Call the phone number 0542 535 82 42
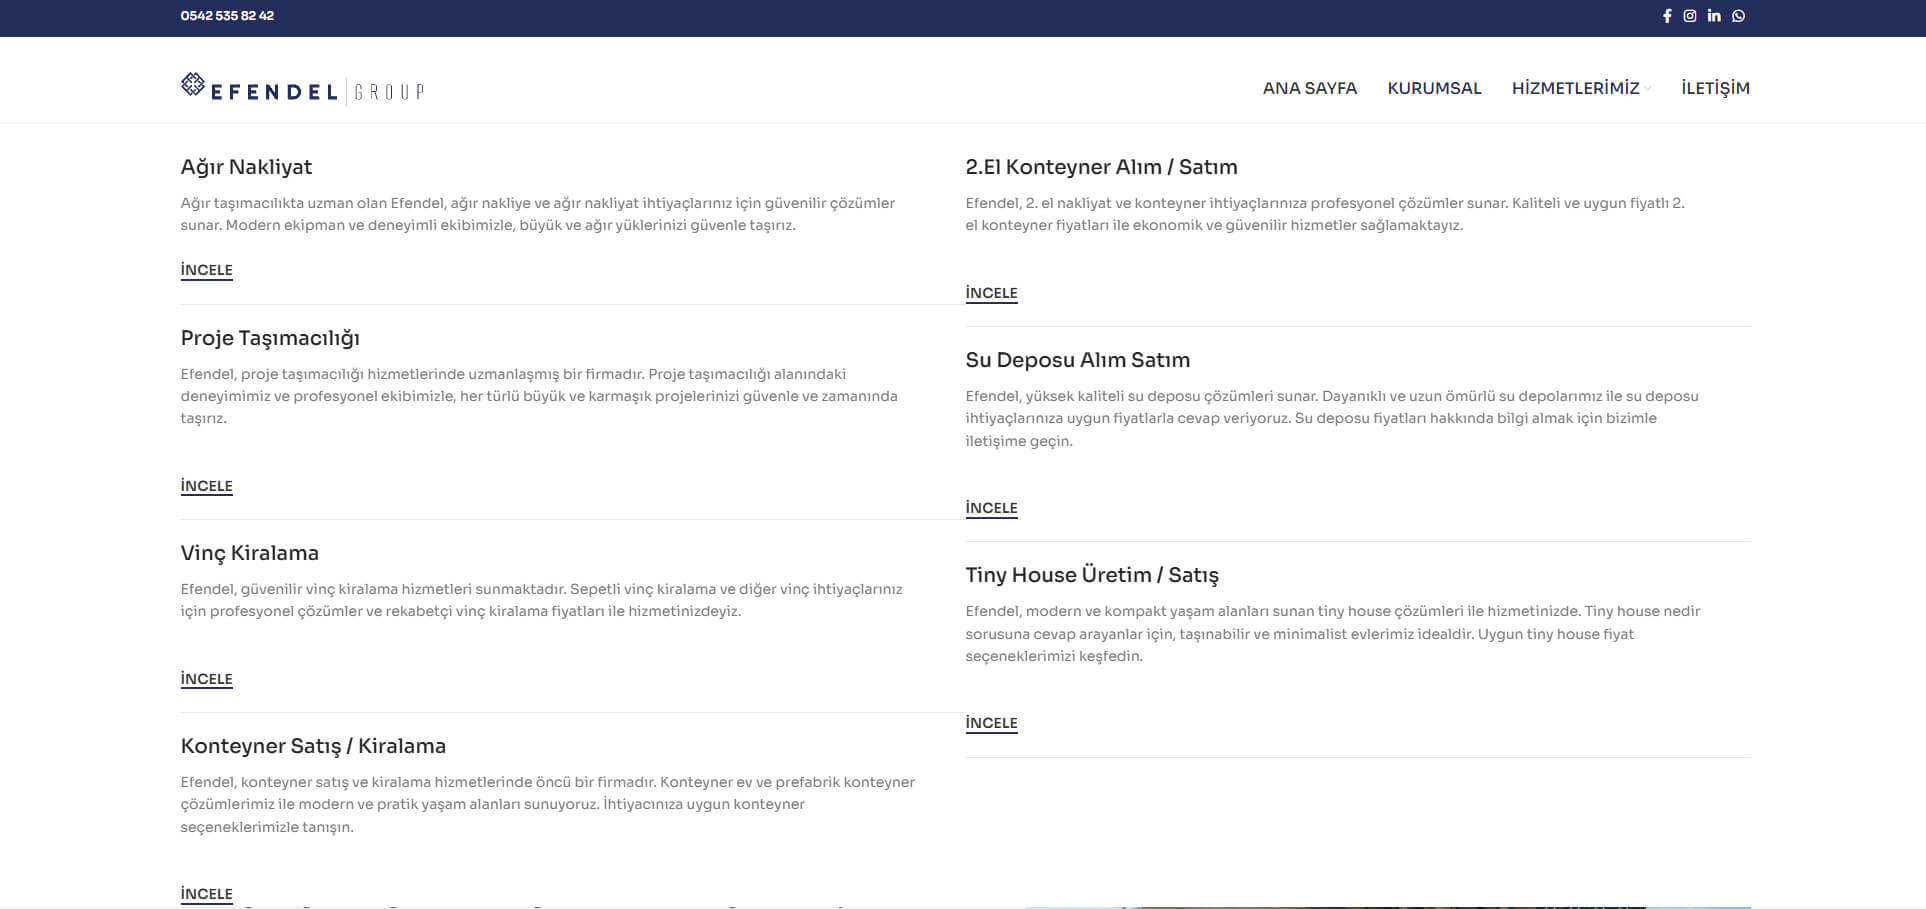Screen dimensions: 1926x909 [227, 16]
